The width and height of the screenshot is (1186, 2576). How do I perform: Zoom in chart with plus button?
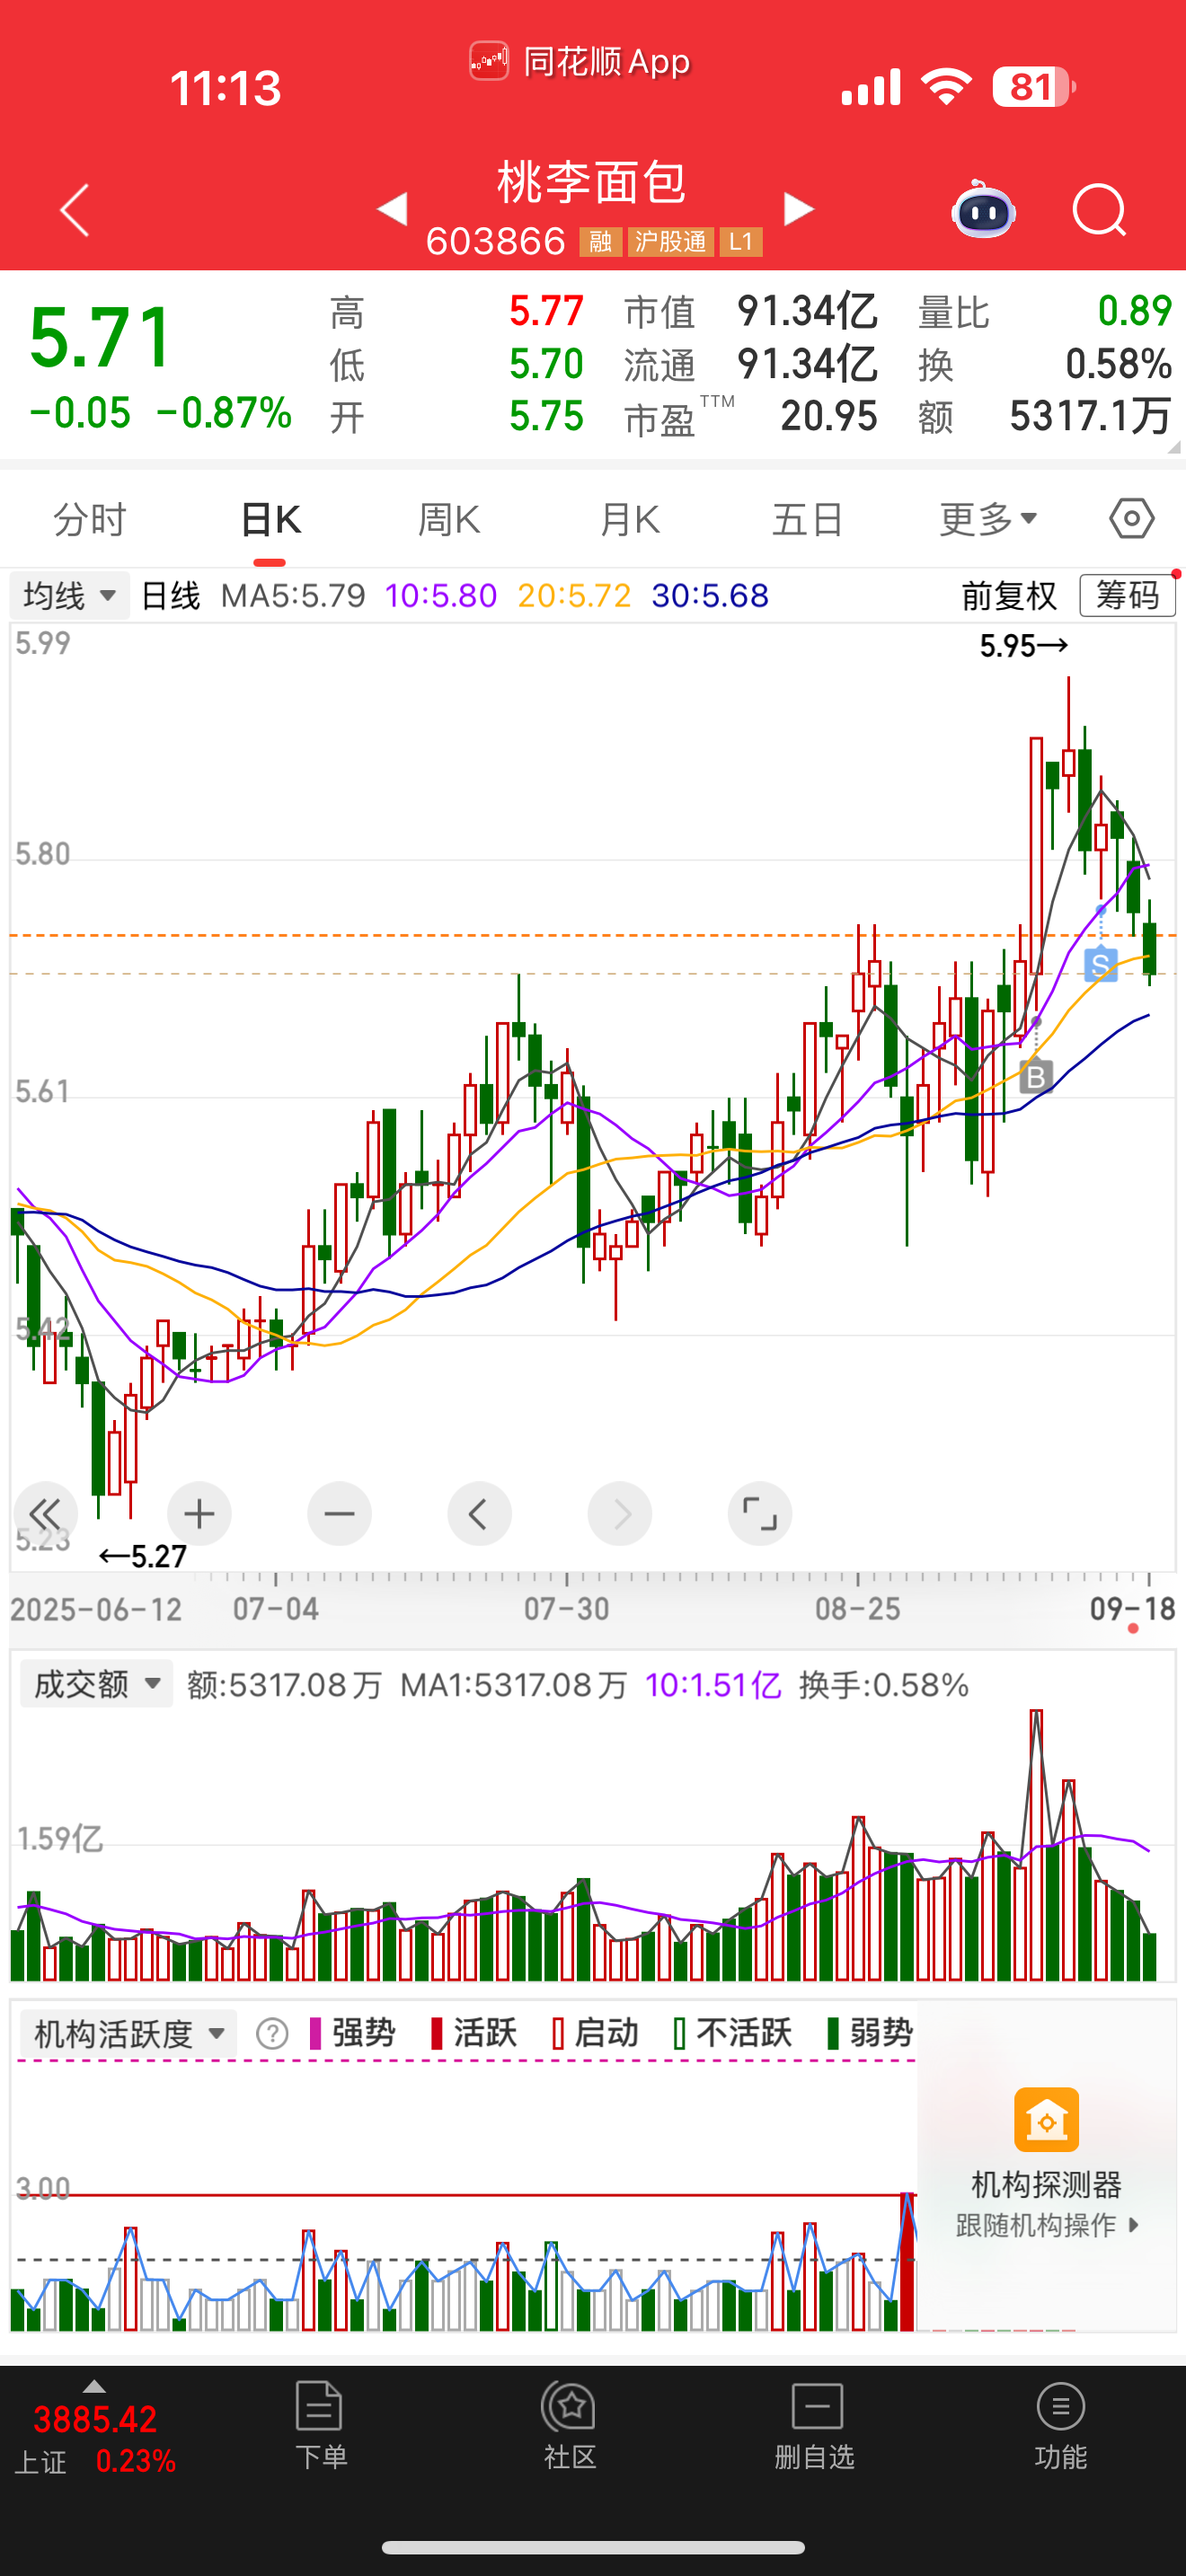point(199,1514)
